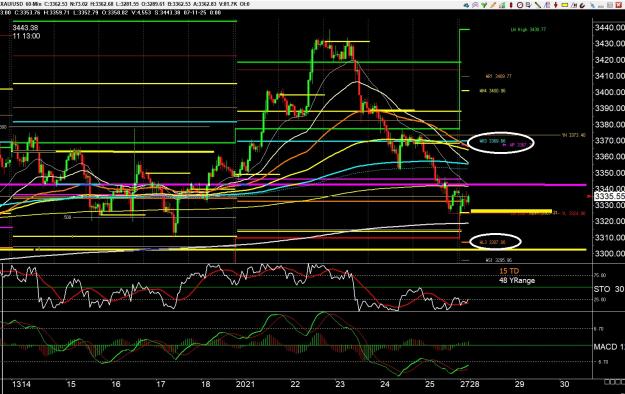
Task: Click date label 15 on the time axis
Action: tap(71, 384)
